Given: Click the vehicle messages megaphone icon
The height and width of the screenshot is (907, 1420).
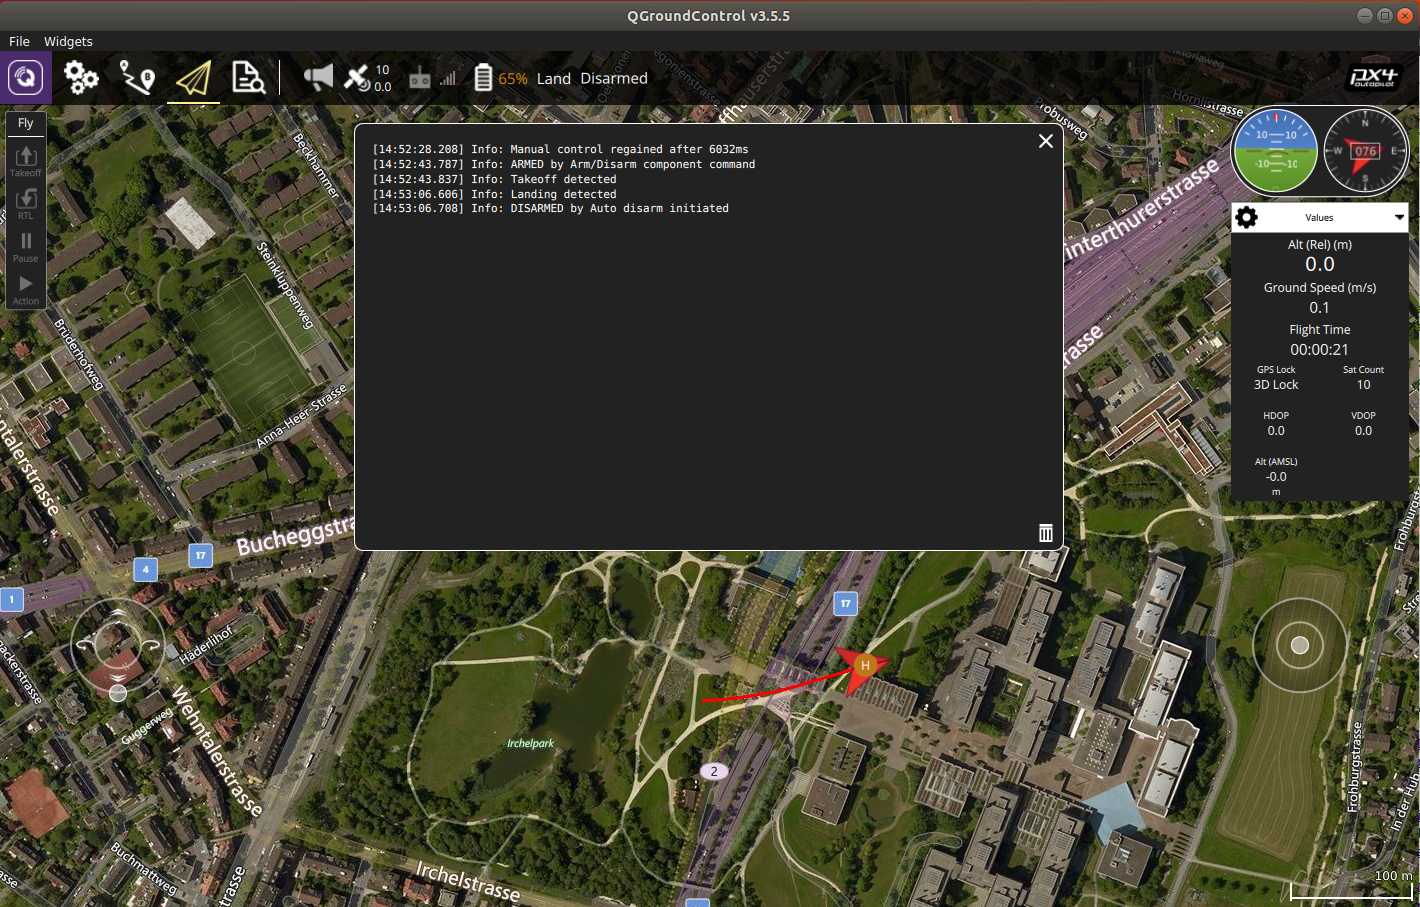Looking at the screenshot, I should pos(318,77).
